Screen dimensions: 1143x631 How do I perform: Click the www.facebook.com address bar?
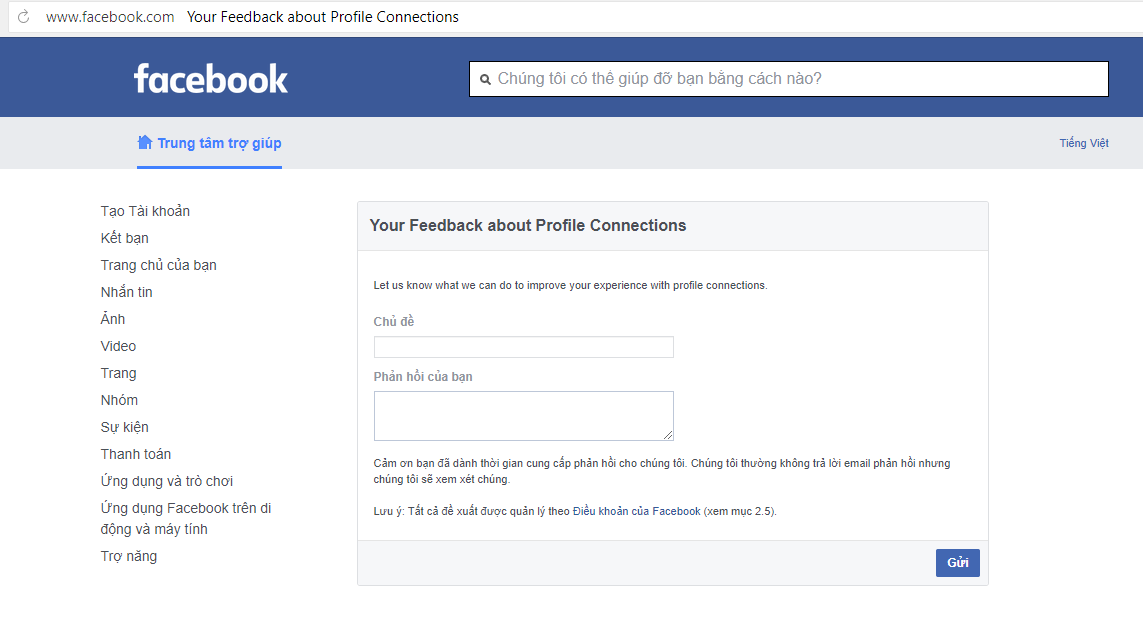coord(110,17)
